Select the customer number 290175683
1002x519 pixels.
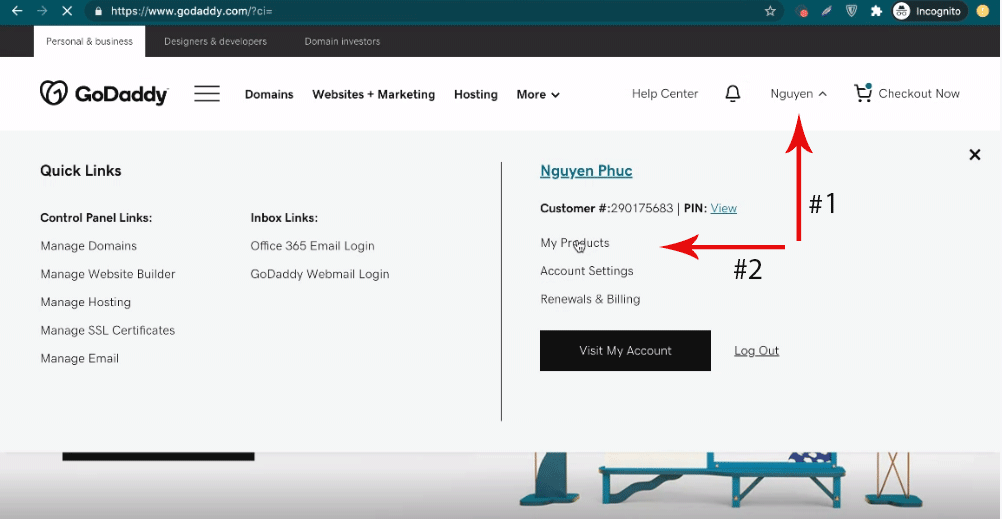coord(642,208)
